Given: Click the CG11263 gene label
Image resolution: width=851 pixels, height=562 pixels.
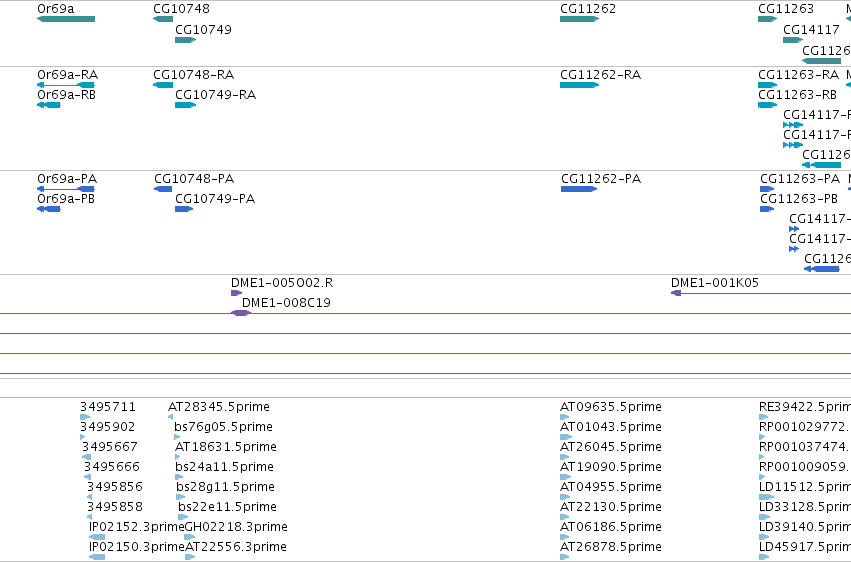Looking at the screenshot, I should (x=786, y=9).
